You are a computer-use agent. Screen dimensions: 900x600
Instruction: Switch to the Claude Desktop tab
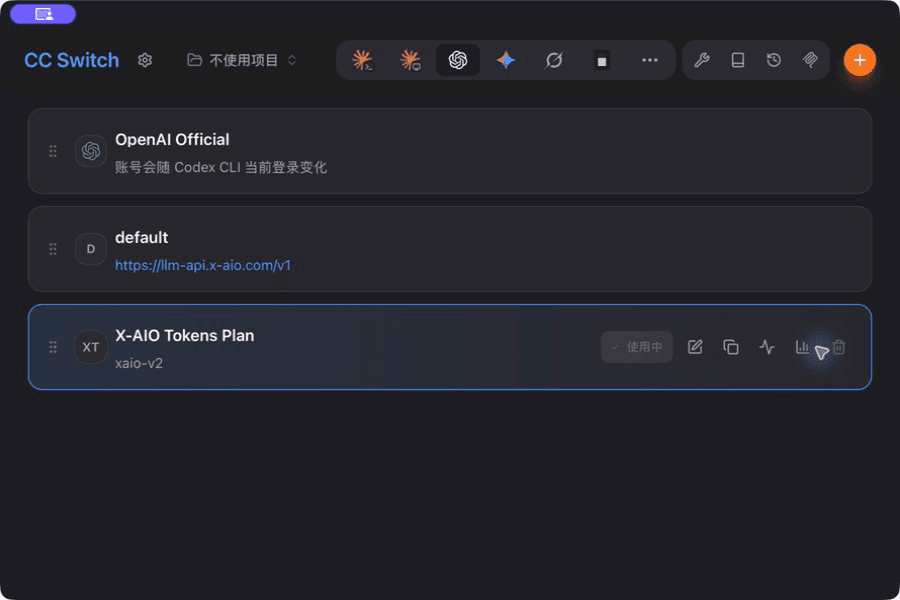point(410,60)
